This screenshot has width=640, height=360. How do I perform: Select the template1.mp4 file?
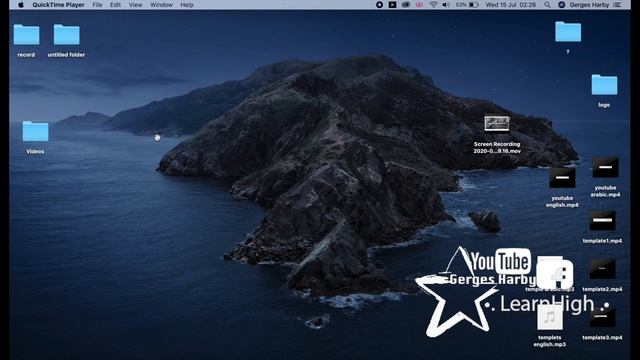click(x=602, y=221)
